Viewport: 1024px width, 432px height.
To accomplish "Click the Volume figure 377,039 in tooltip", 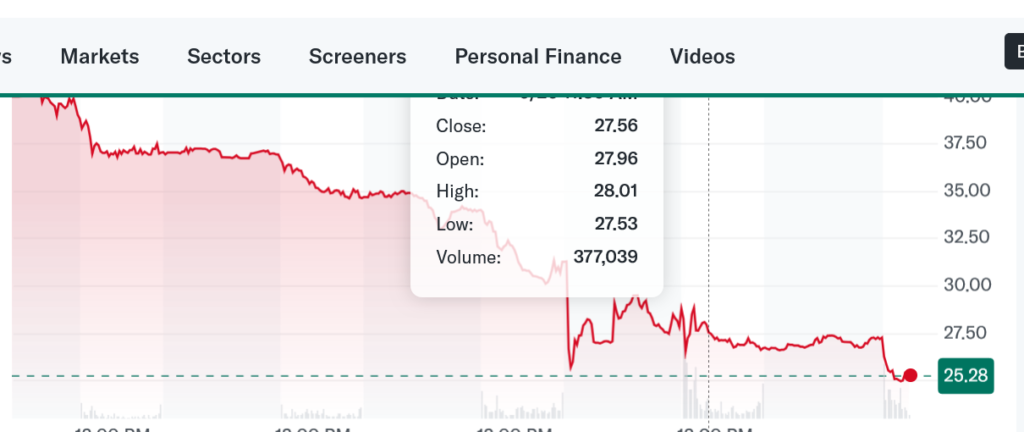I will (x=605, y=256).
